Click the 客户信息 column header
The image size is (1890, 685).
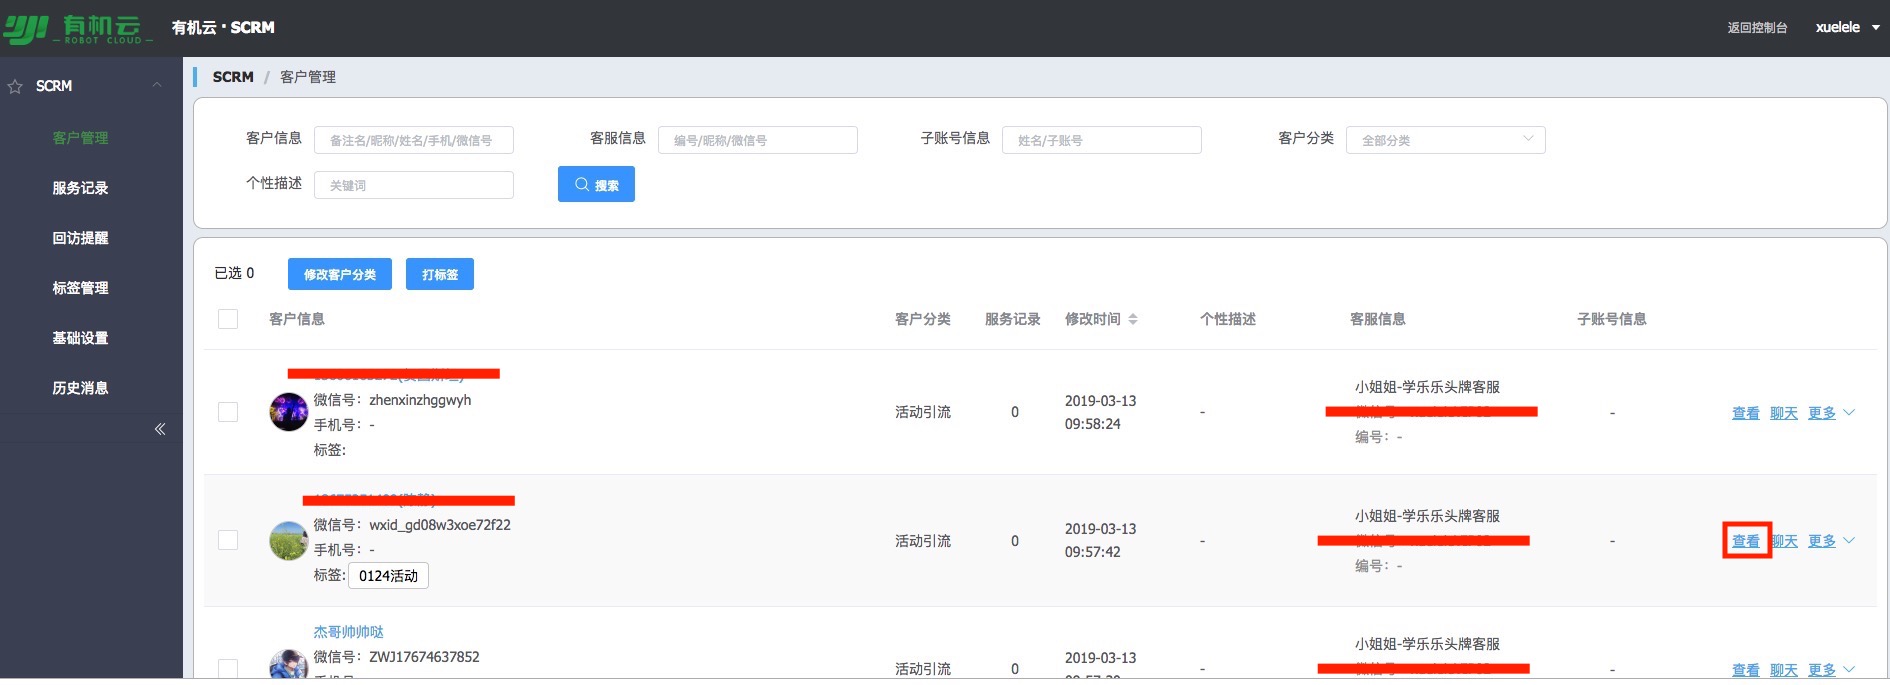point(297,319)
